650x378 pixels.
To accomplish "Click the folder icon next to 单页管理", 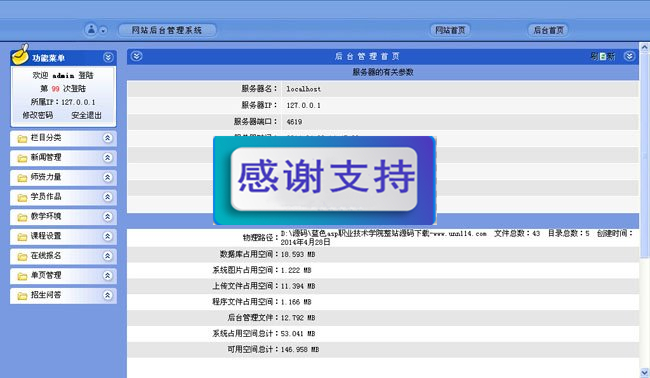I will click(x=22, y=276).
